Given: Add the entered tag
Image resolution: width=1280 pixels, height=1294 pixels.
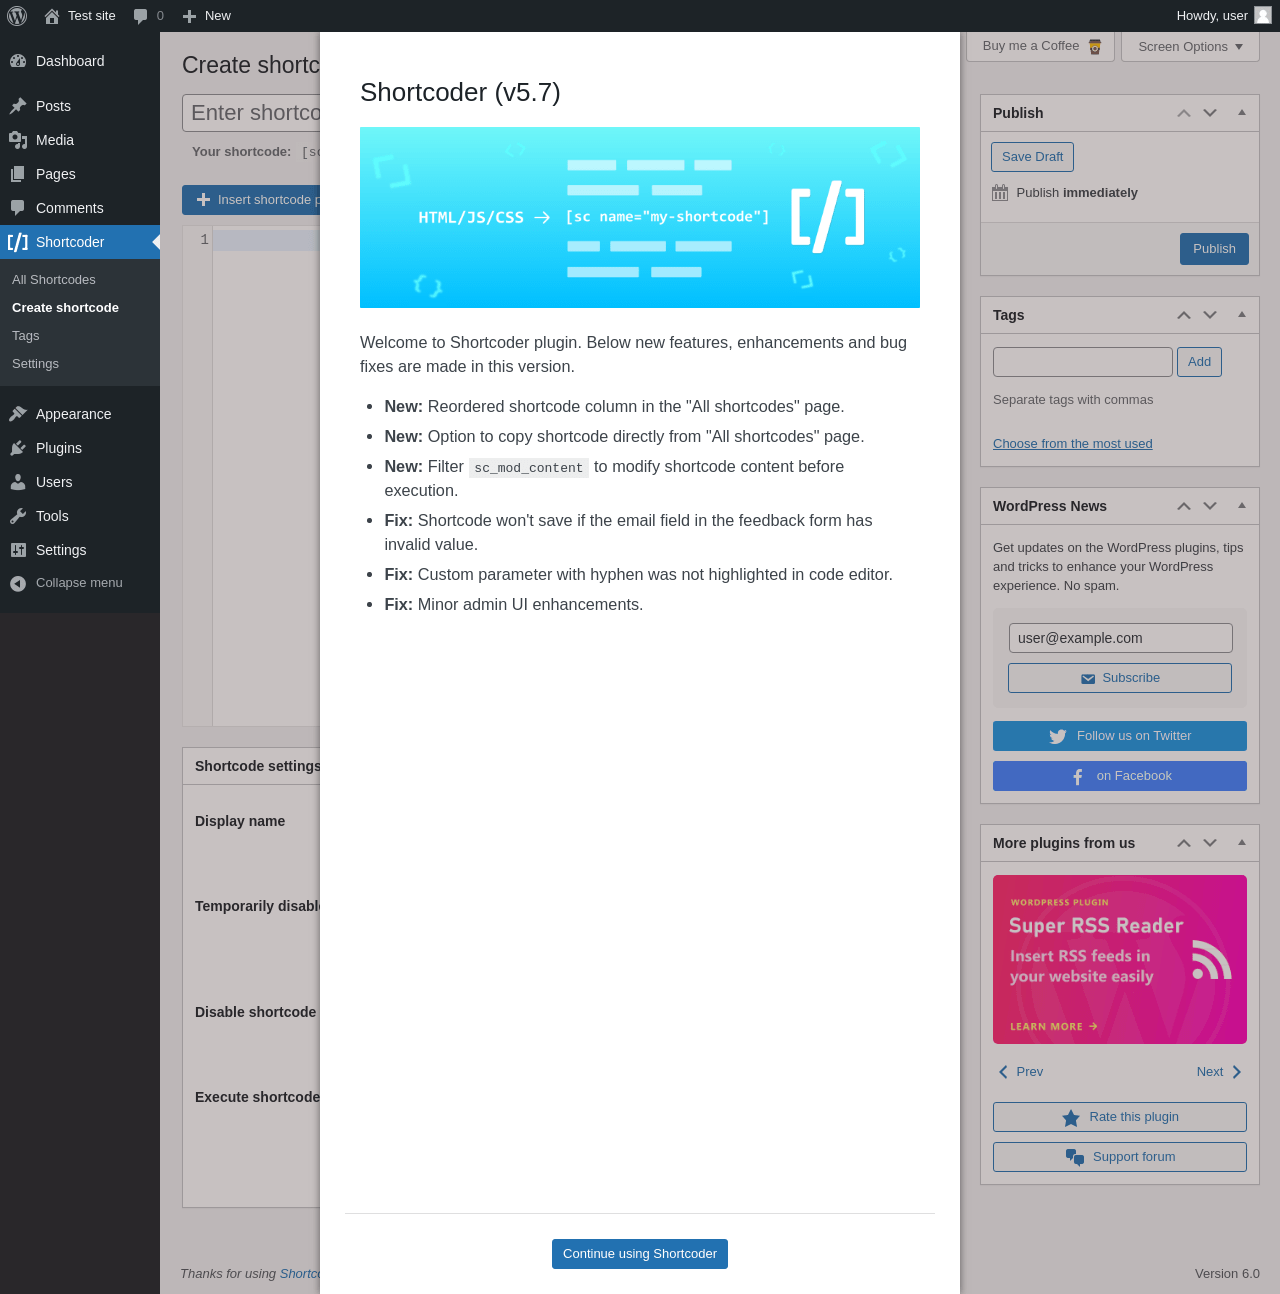Looking at the screenshot, I should (x=1199, y=362).
